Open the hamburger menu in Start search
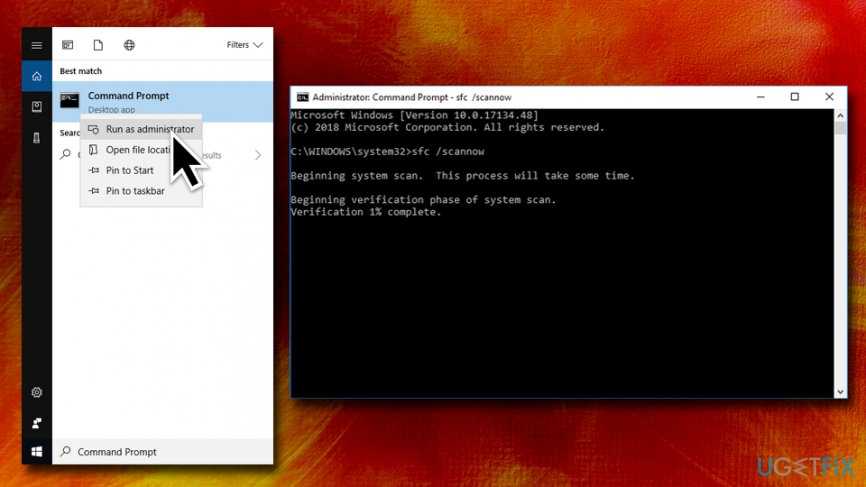 [36, 45]
